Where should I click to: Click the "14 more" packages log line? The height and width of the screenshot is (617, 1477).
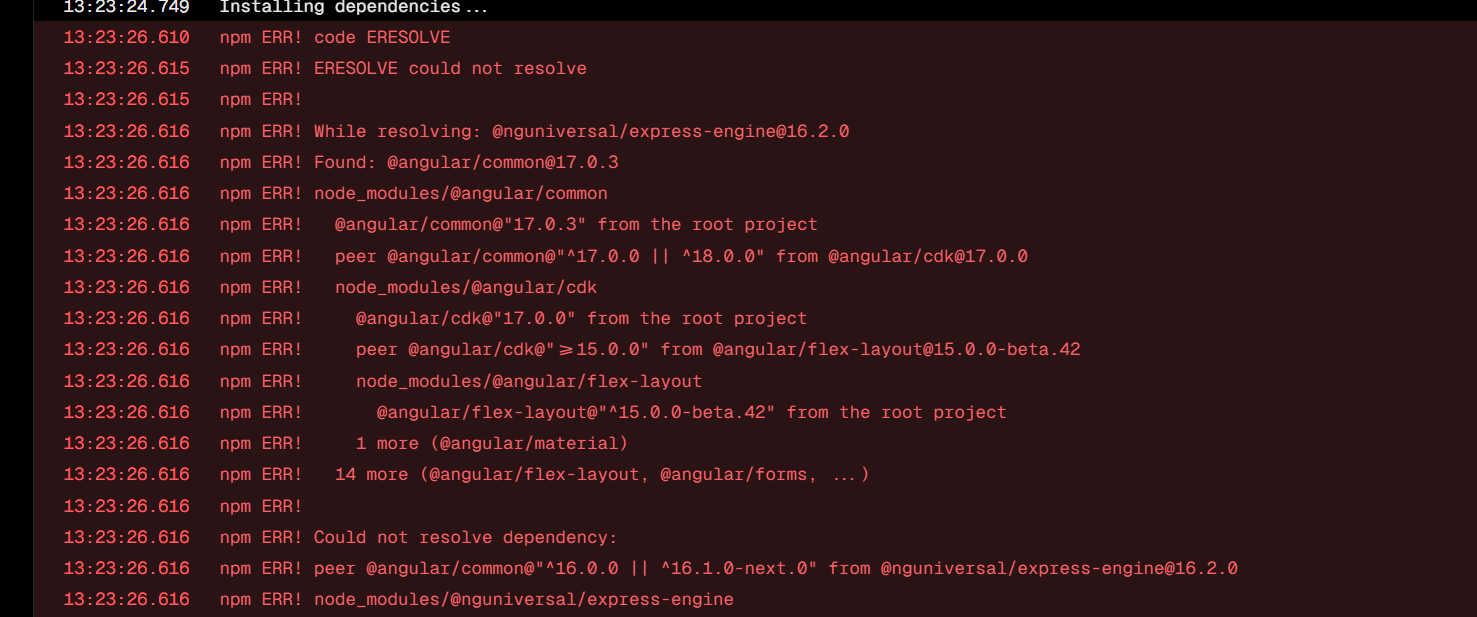pyautogui.click(x=601, y=474)
